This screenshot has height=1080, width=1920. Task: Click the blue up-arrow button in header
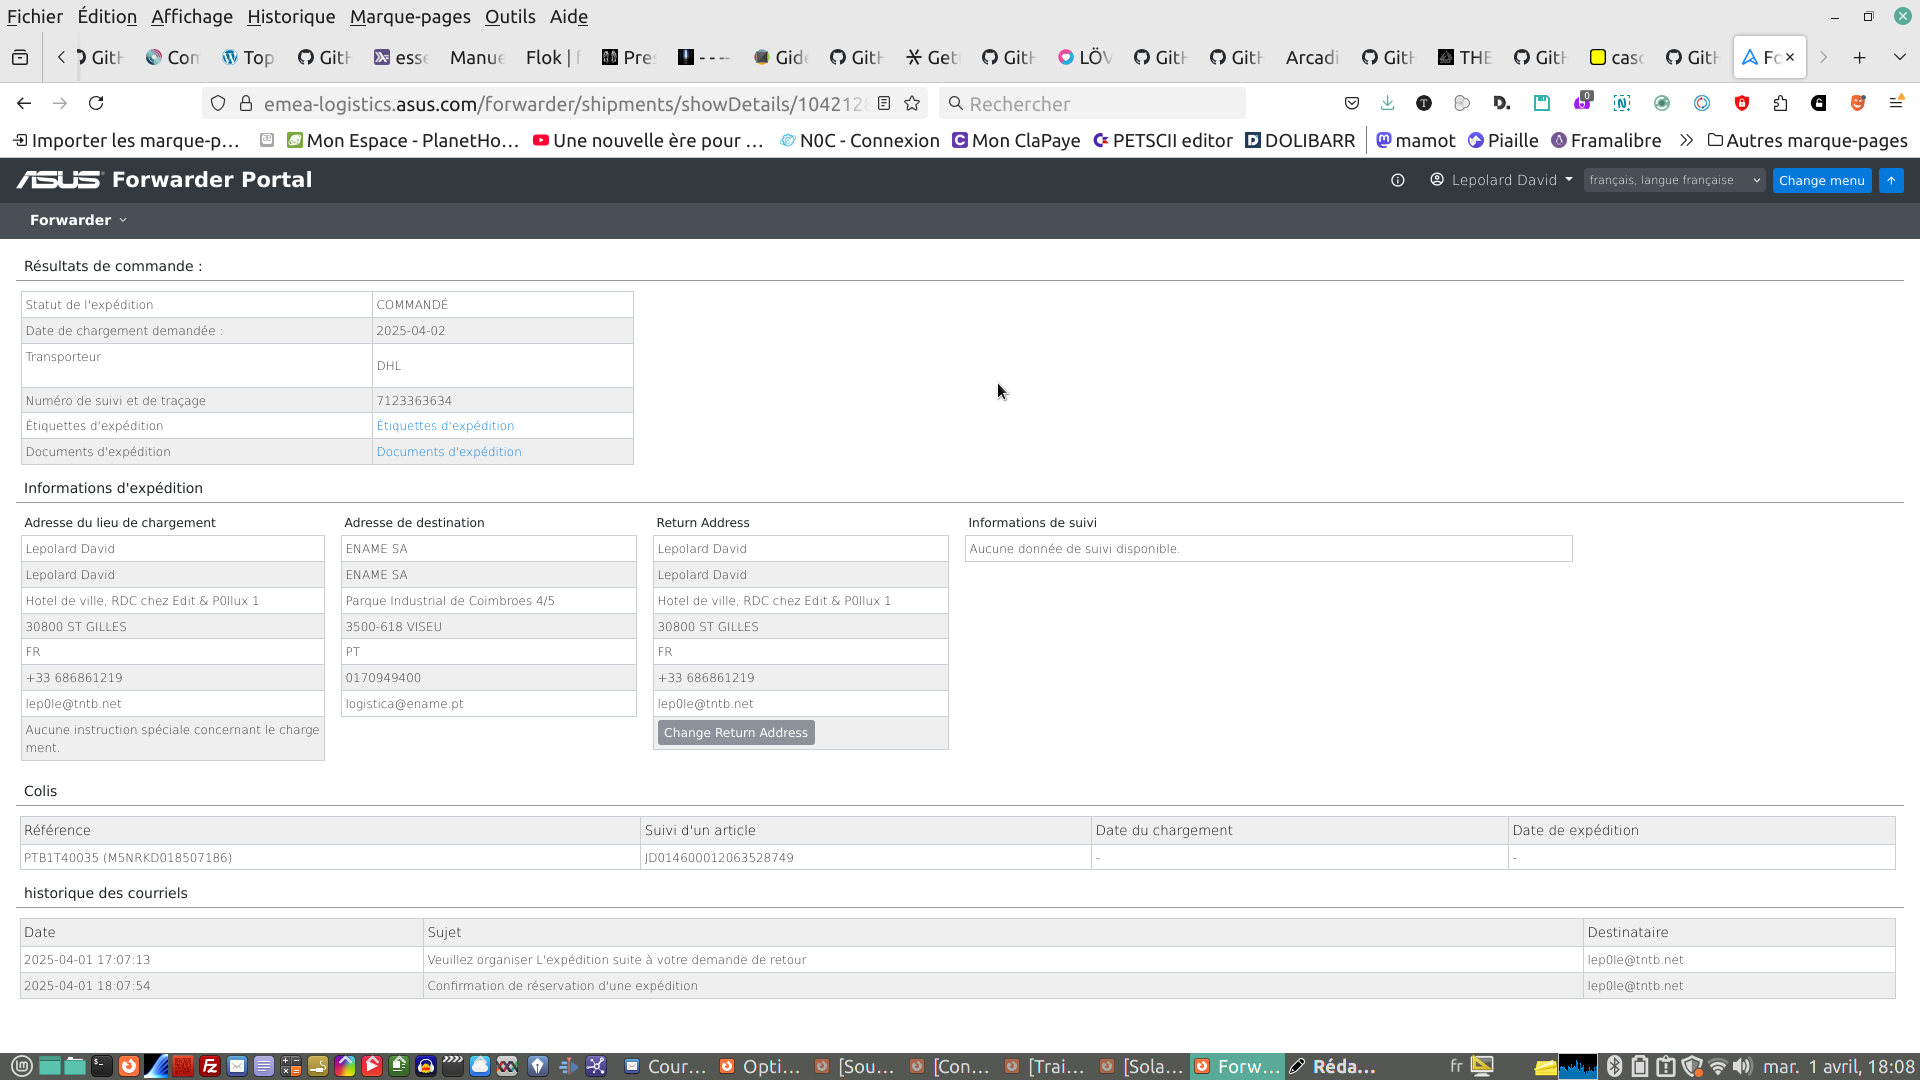point(1891,180)
